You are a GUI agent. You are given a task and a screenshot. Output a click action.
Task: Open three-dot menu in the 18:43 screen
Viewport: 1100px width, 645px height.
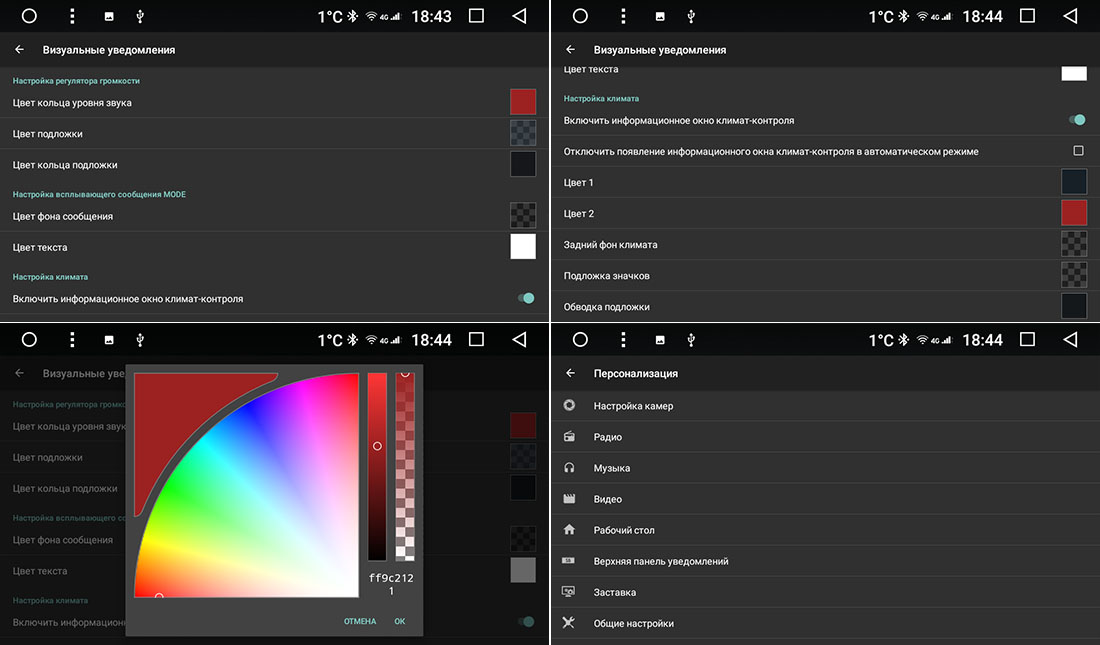coord(72,16)
